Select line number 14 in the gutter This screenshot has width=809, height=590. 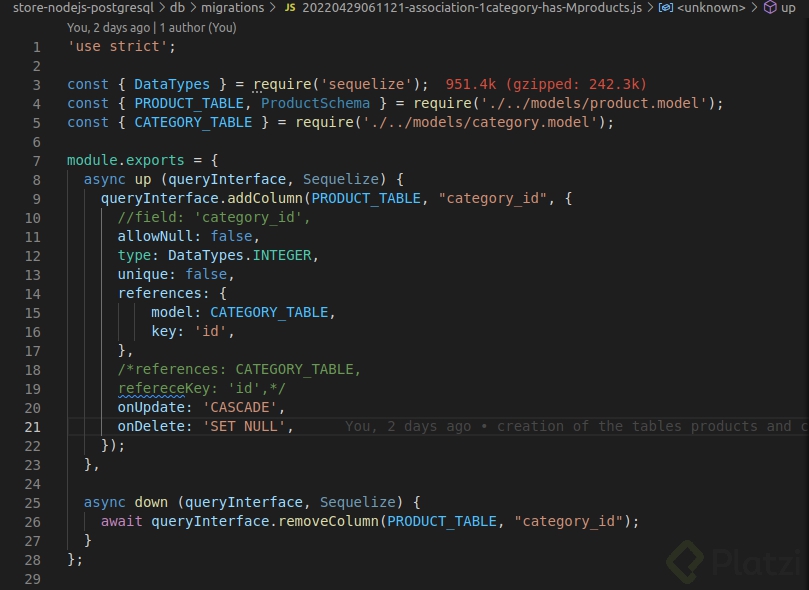(x=33, y=294)
